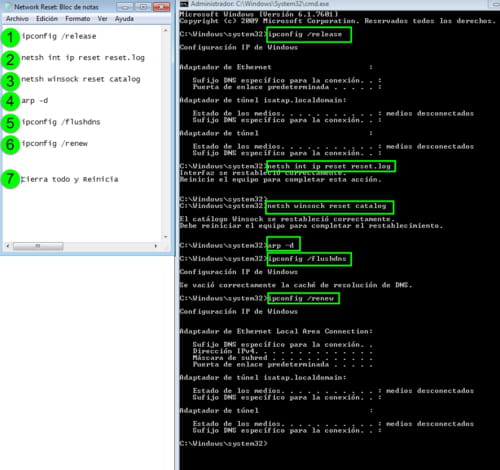The width and height of the screenshot is (500, 470).
Task: Click the horizontal scrollbar right arrow
Action: [x=156, y=246]
